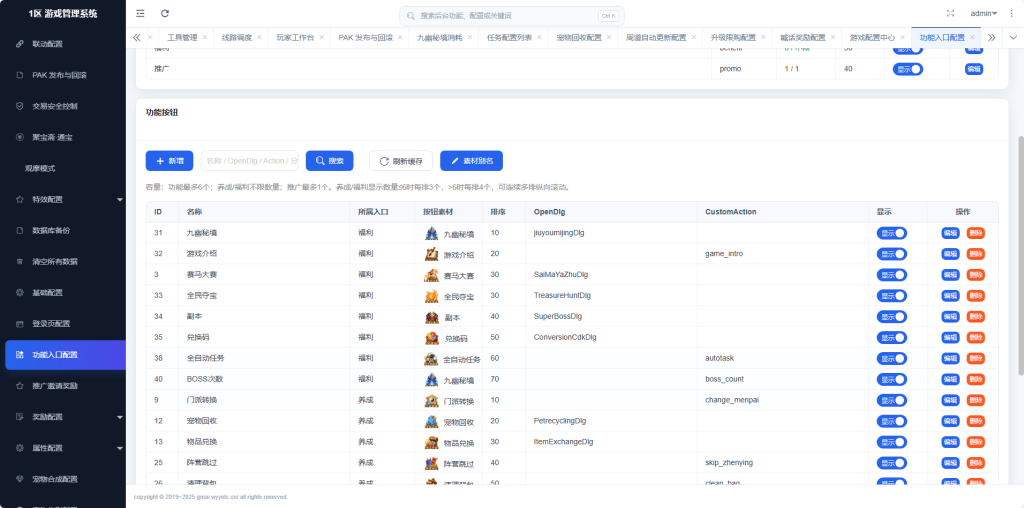
Task: Focus the 名称/OpenDlg filter input
Action: tap(250, 161)
